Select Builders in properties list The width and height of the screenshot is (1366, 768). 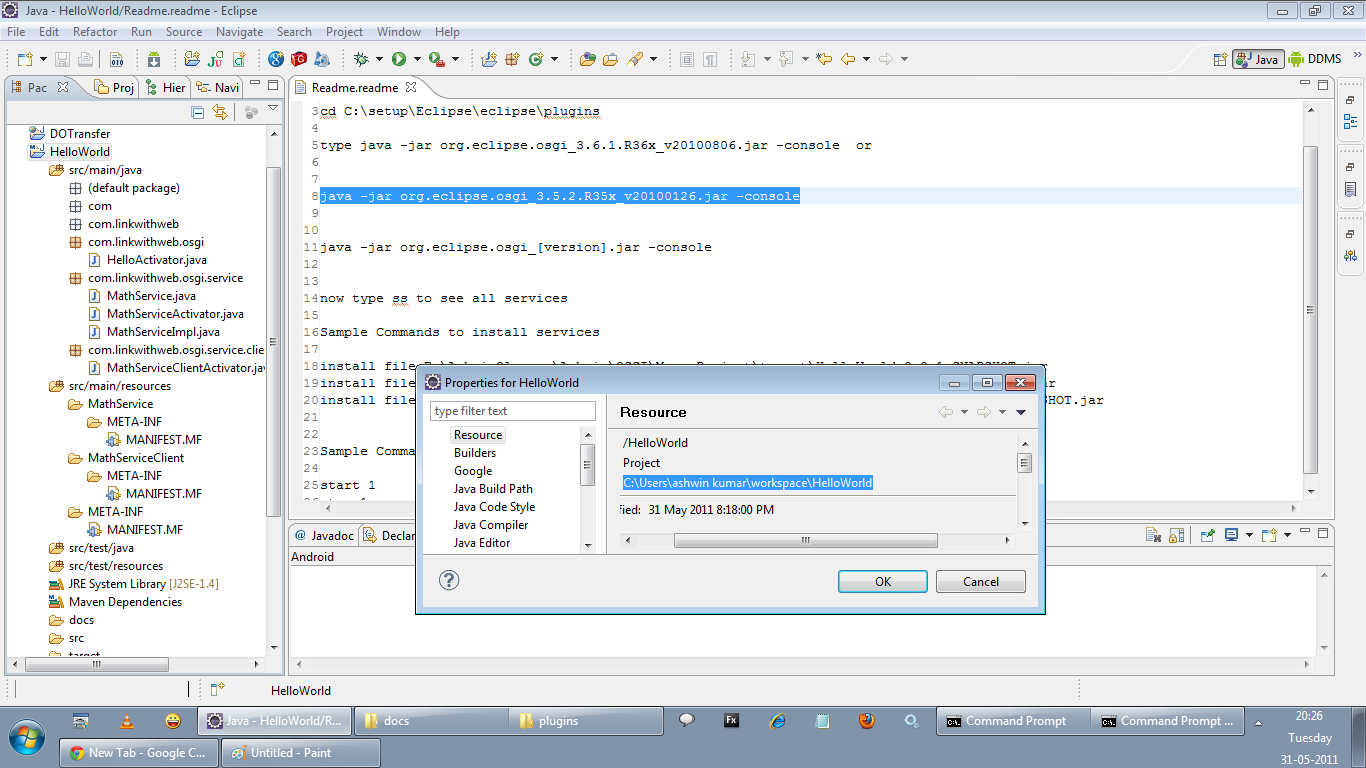475,453
